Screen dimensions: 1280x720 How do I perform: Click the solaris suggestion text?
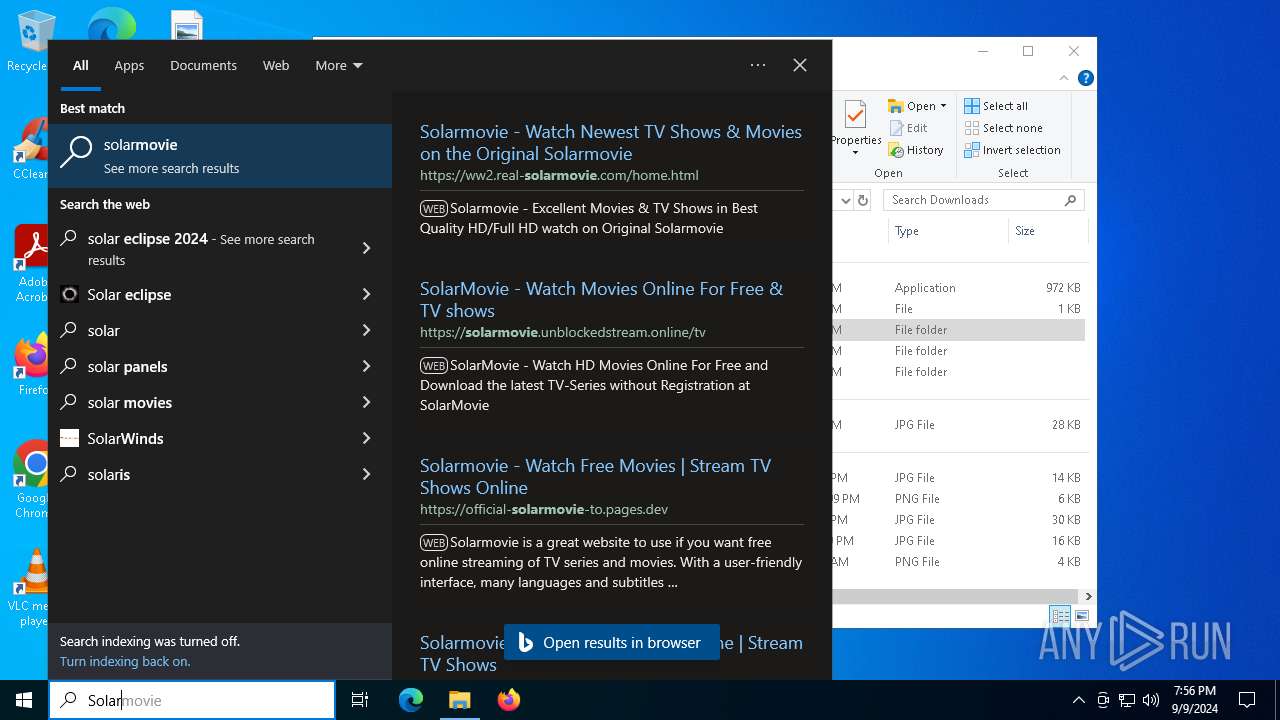pos(109,474)
